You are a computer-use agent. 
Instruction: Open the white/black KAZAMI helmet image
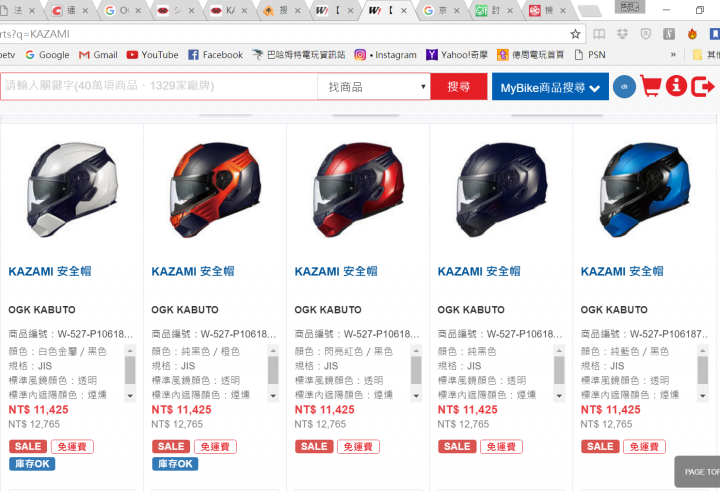coord(72,189)
